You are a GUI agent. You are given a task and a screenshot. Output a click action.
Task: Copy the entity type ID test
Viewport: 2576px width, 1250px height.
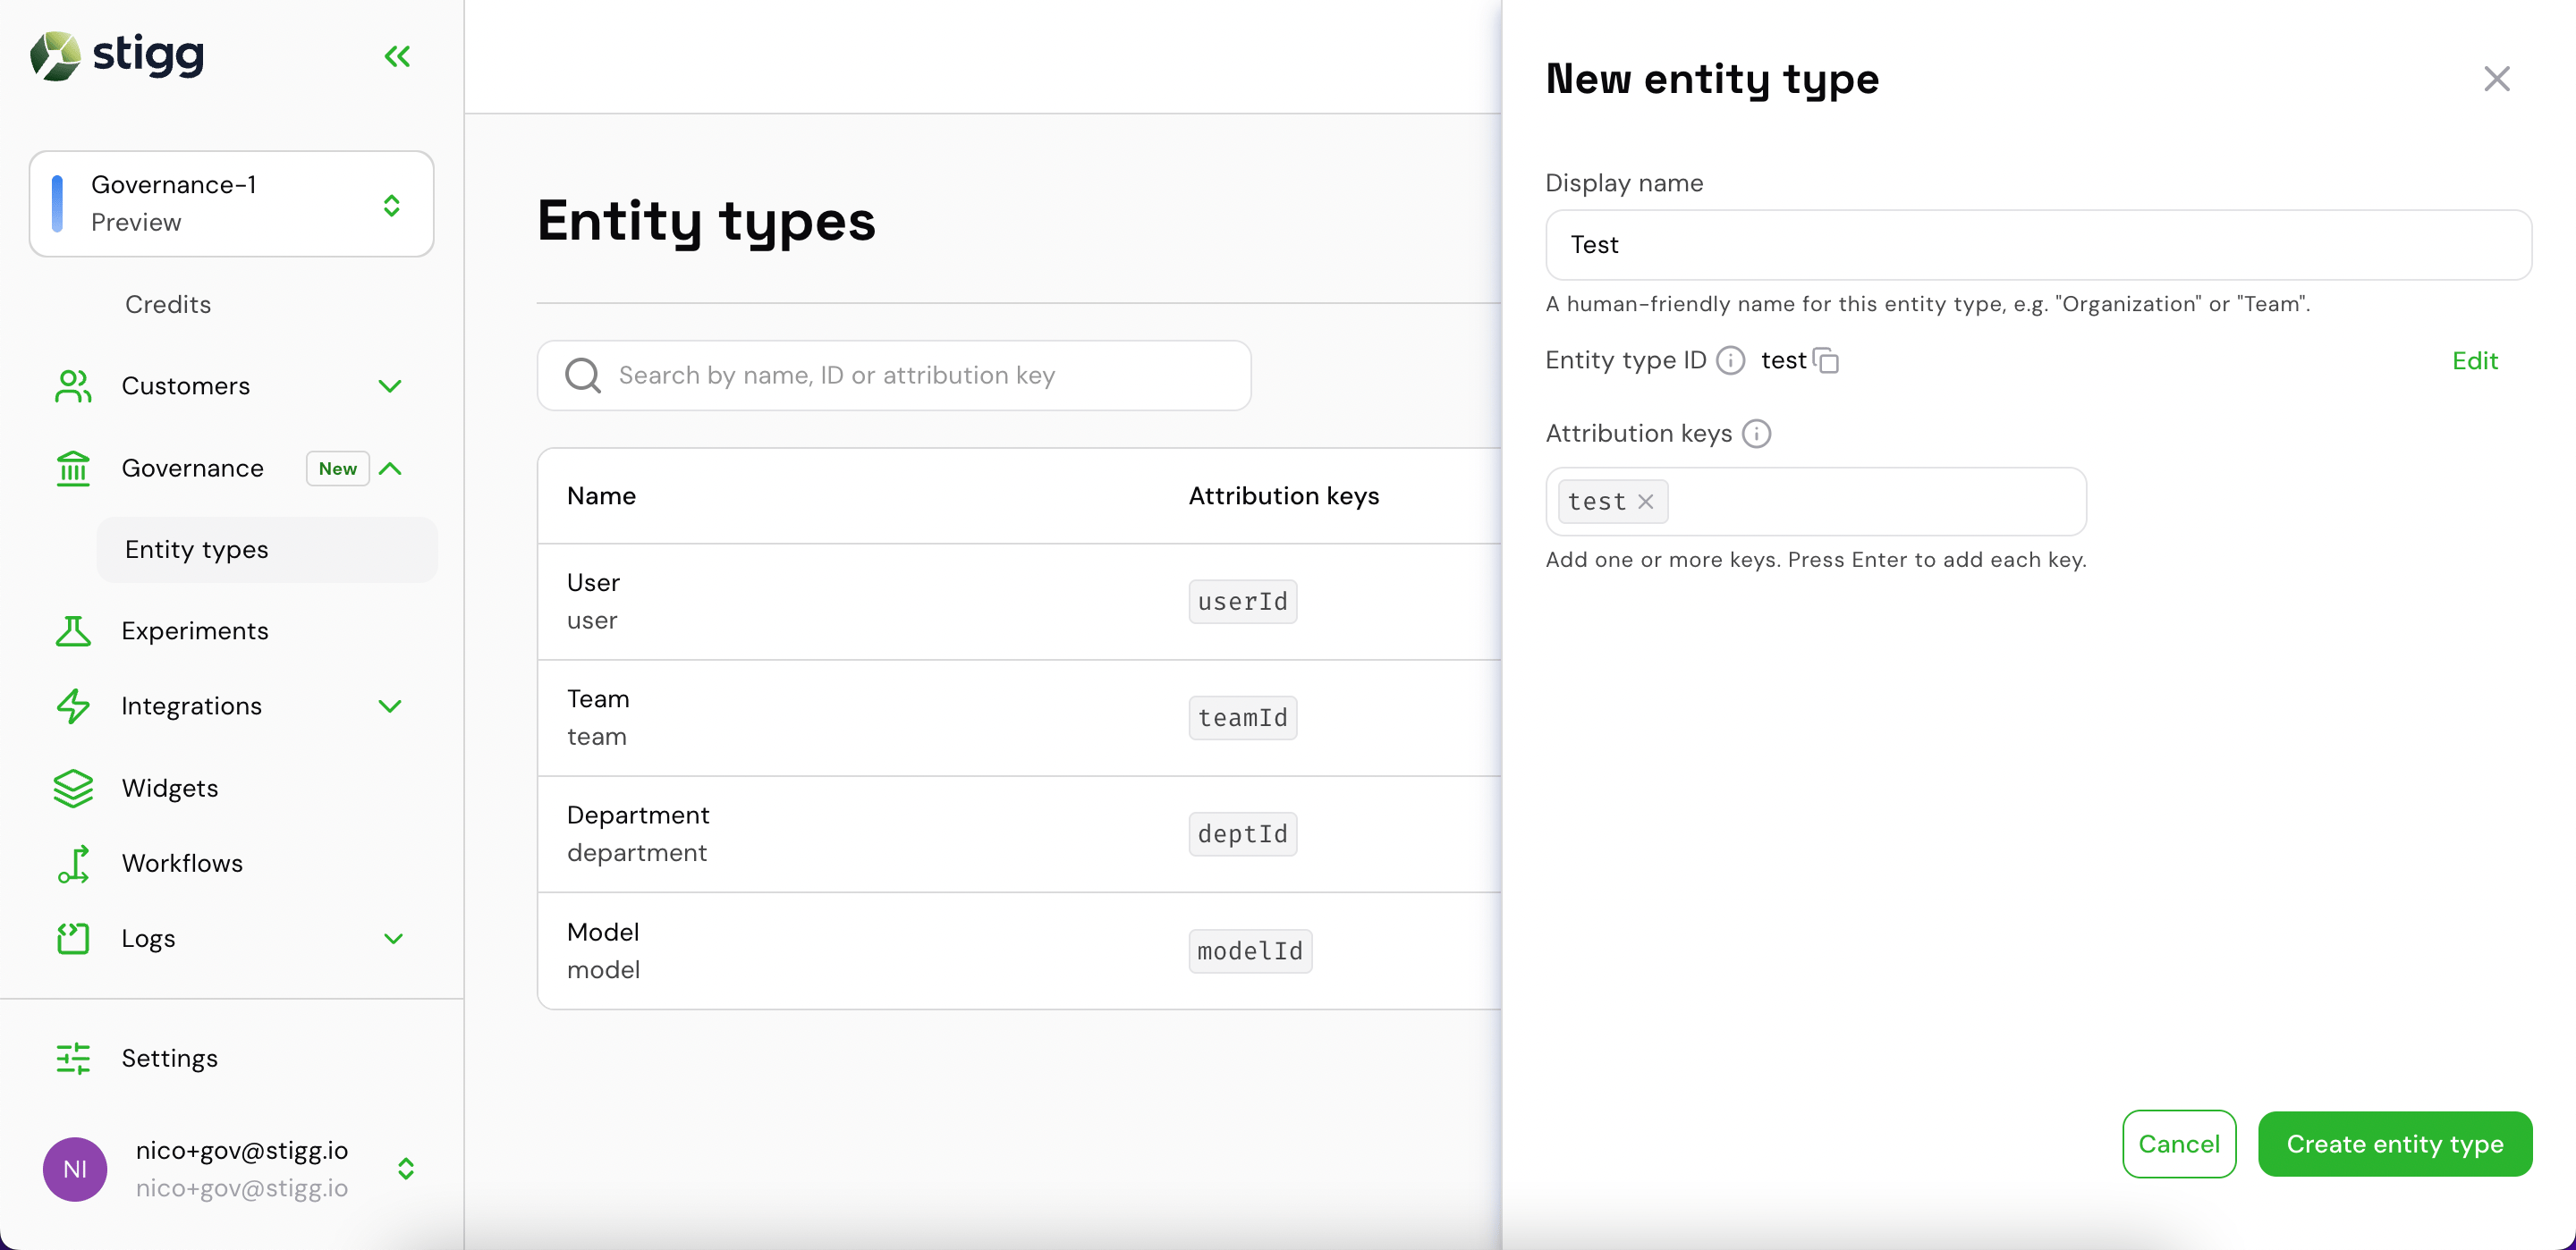point(1826,360)
